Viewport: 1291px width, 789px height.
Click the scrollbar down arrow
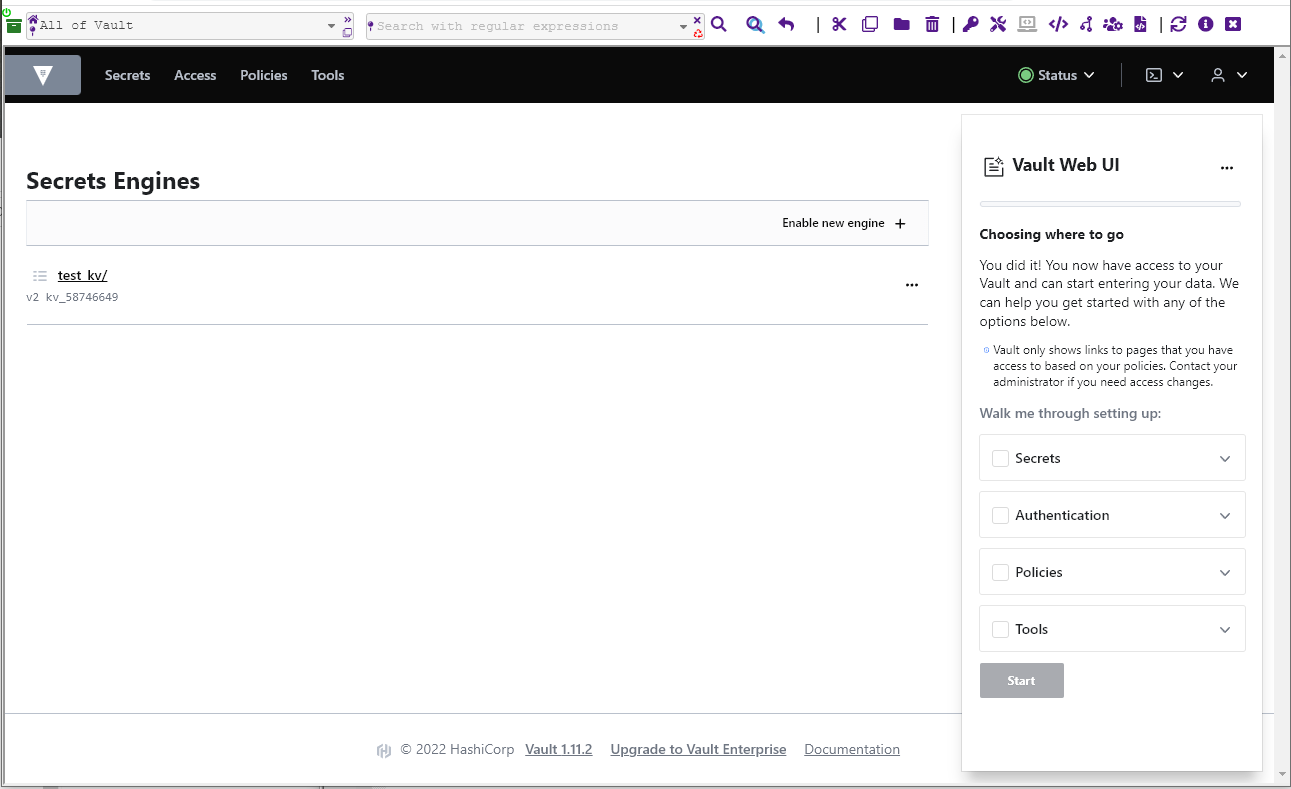click(x=1284, y=773)
